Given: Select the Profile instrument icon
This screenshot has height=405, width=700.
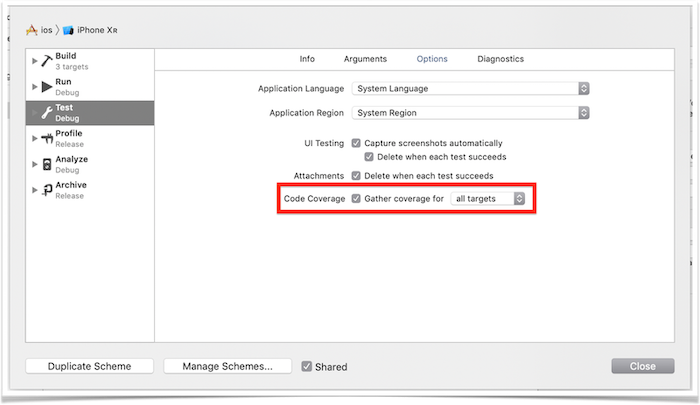Looking at the screenshot, I should pos(47,138).
